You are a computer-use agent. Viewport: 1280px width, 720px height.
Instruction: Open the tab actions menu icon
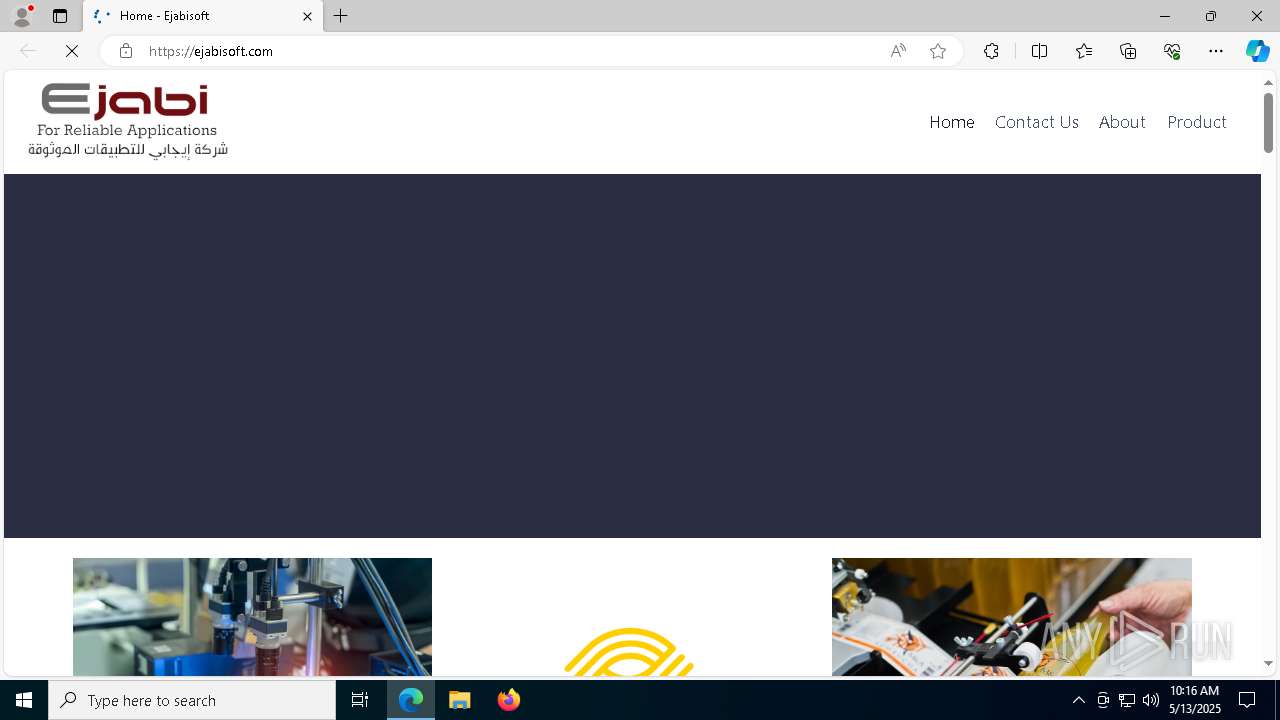coord(60,16)
